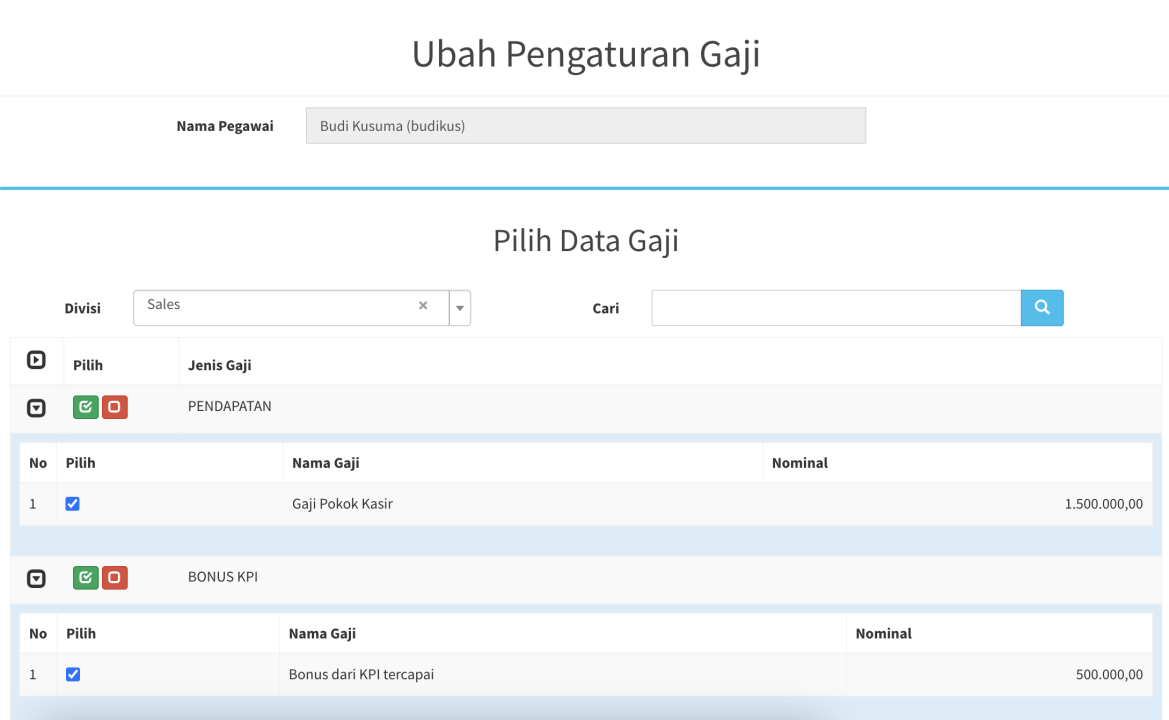Collapse the BONUS KPI group
The width and height of the screenshot is (1169, 720).
click(36, 578)
